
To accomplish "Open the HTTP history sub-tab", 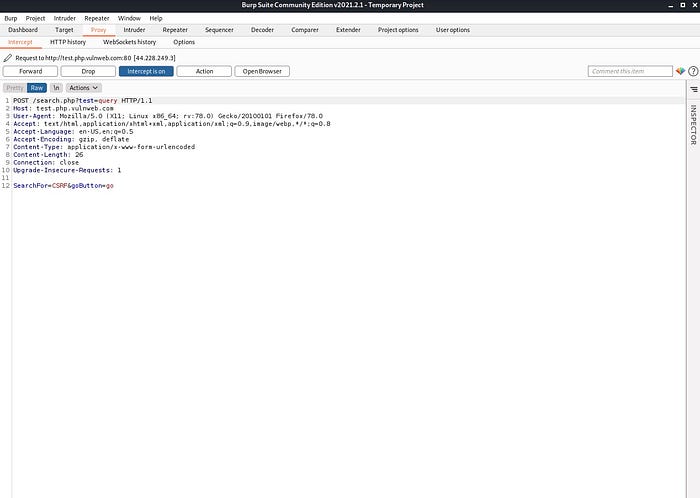I will (68, 42).
